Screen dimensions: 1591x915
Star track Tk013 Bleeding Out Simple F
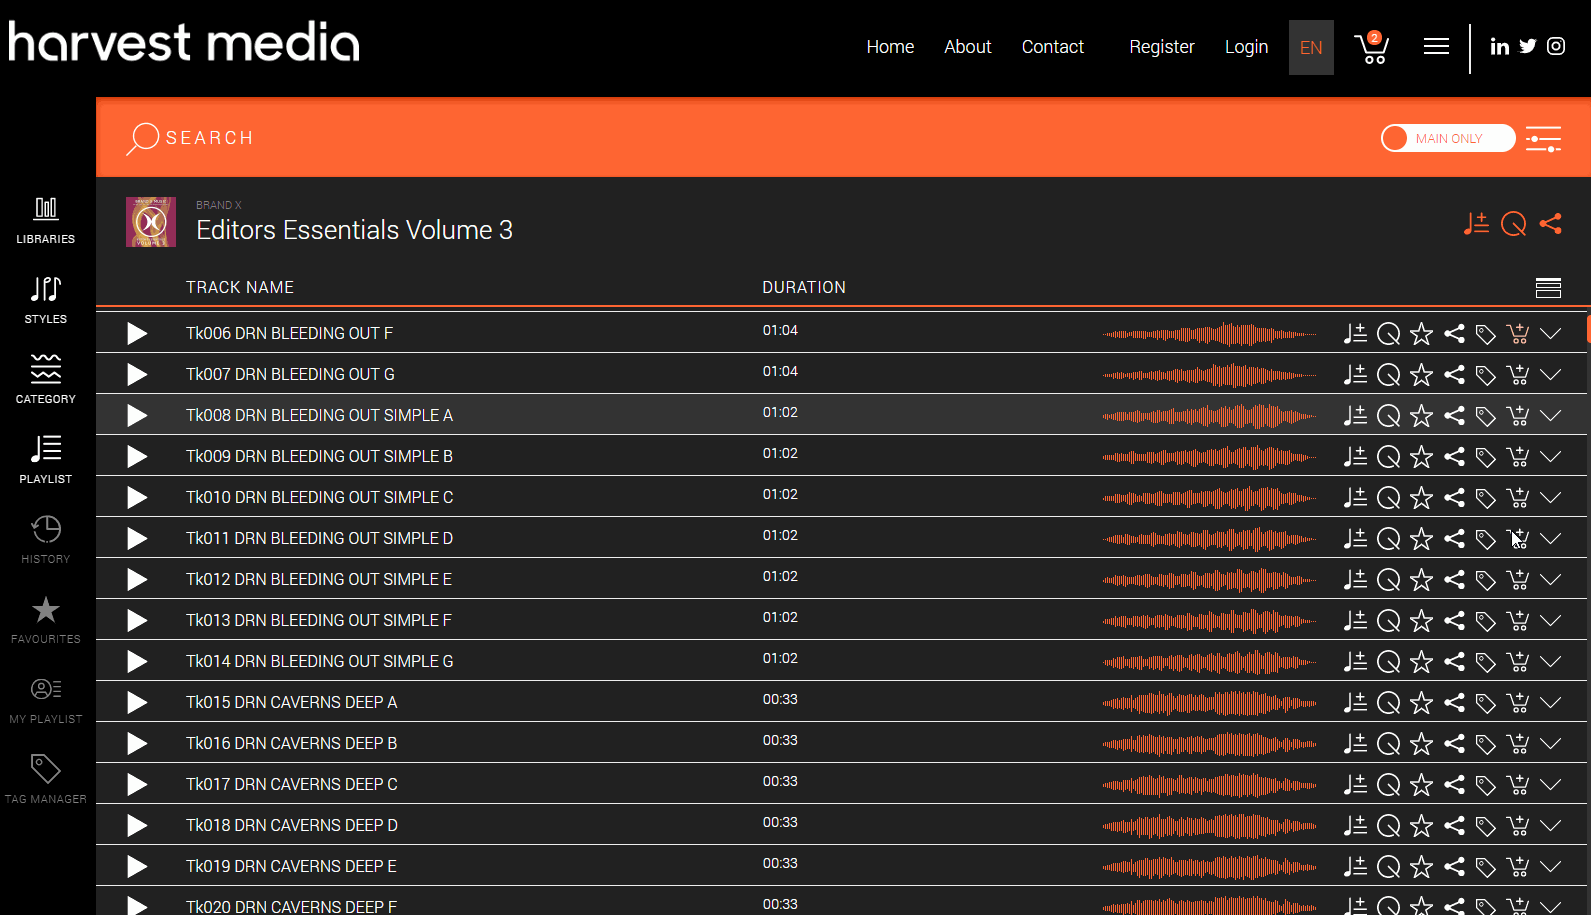(x=1421, y=621)
